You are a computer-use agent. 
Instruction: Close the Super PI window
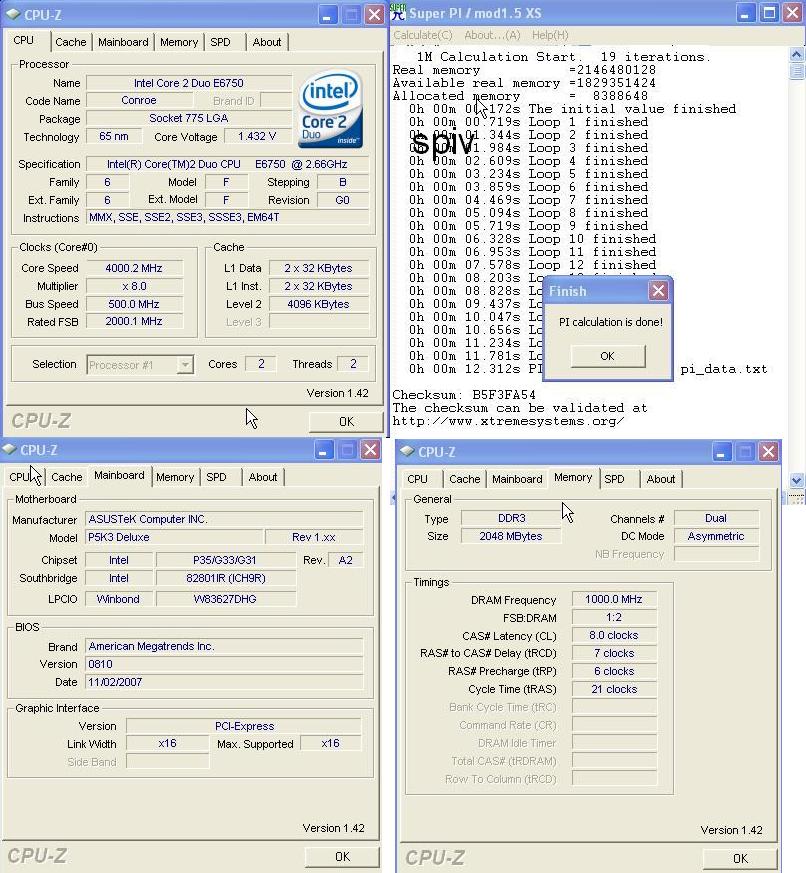(x=793, y=13)
